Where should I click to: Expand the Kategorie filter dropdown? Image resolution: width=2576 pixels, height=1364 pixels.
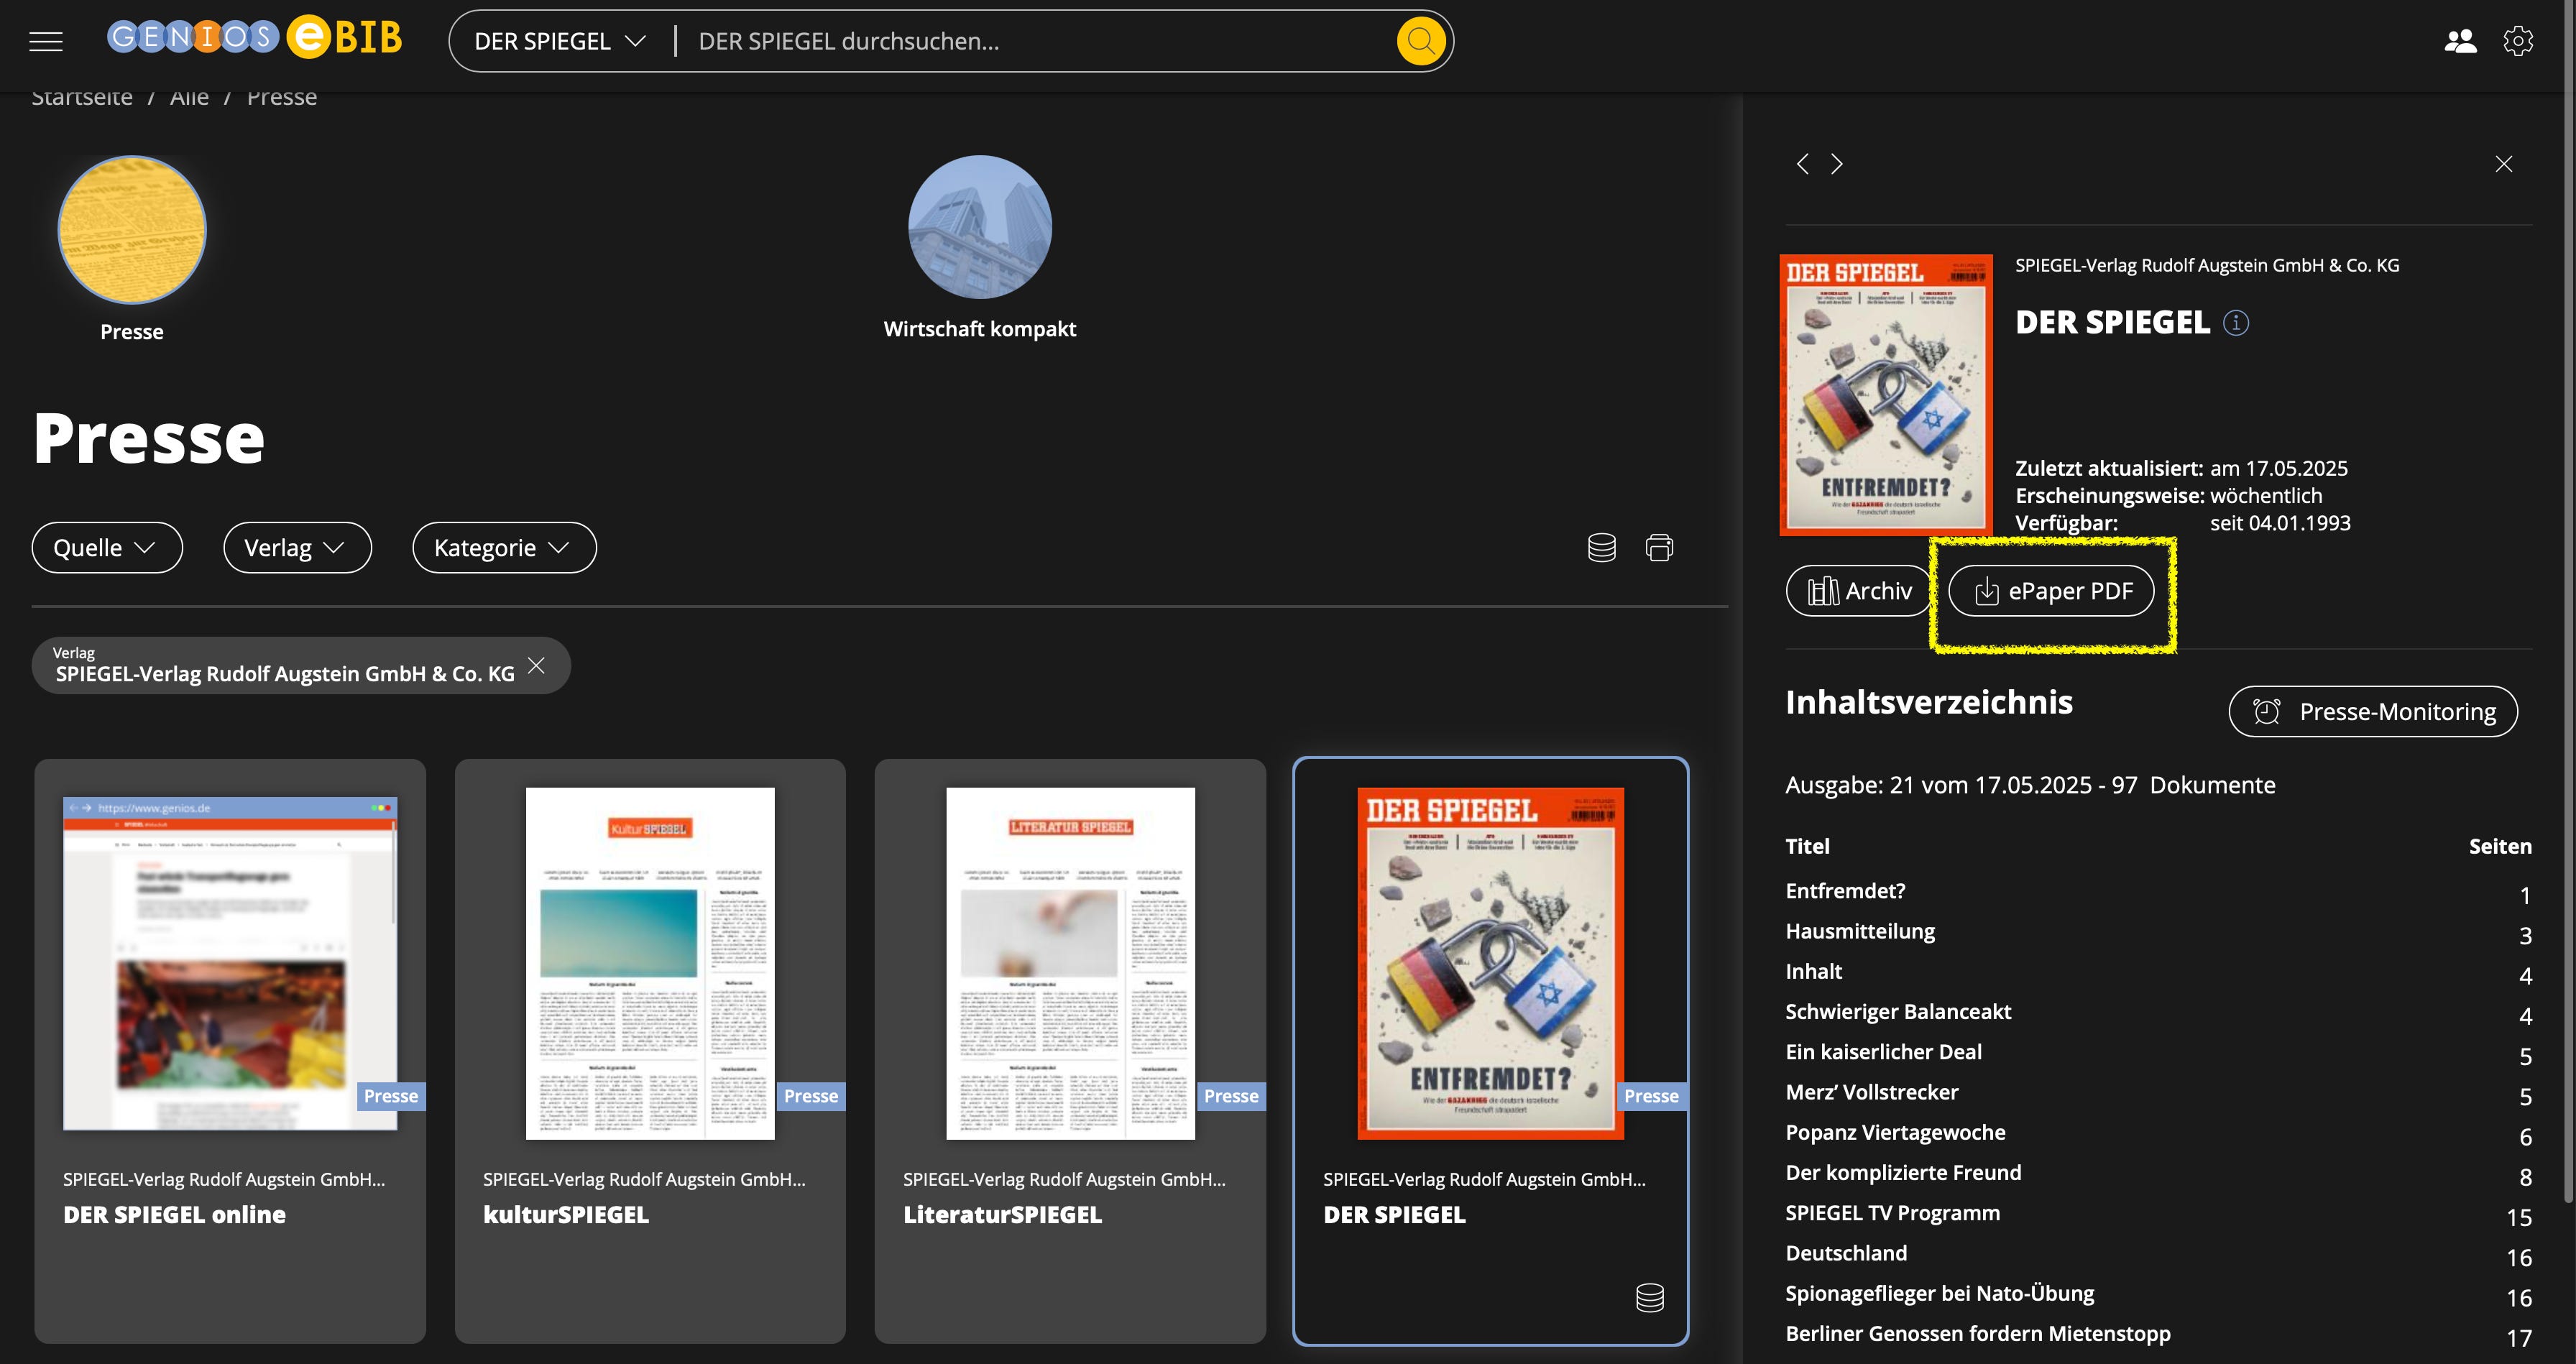[x=504, y=547]
